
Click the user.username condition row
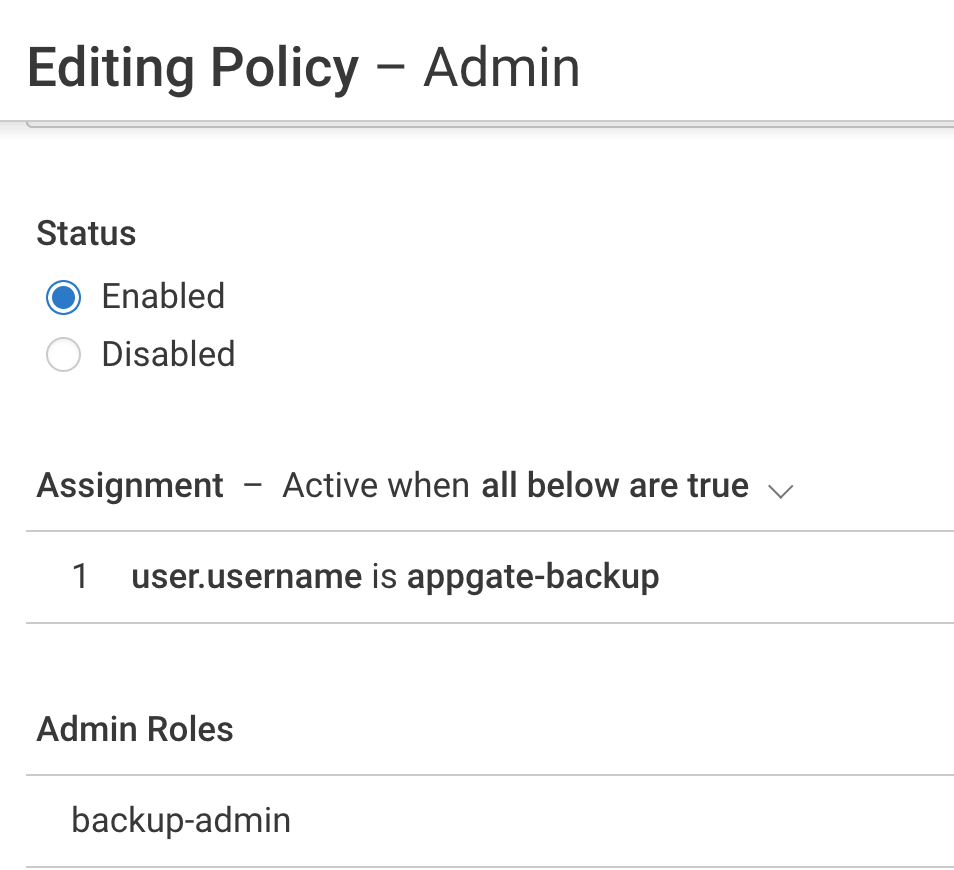coord(396,576)
